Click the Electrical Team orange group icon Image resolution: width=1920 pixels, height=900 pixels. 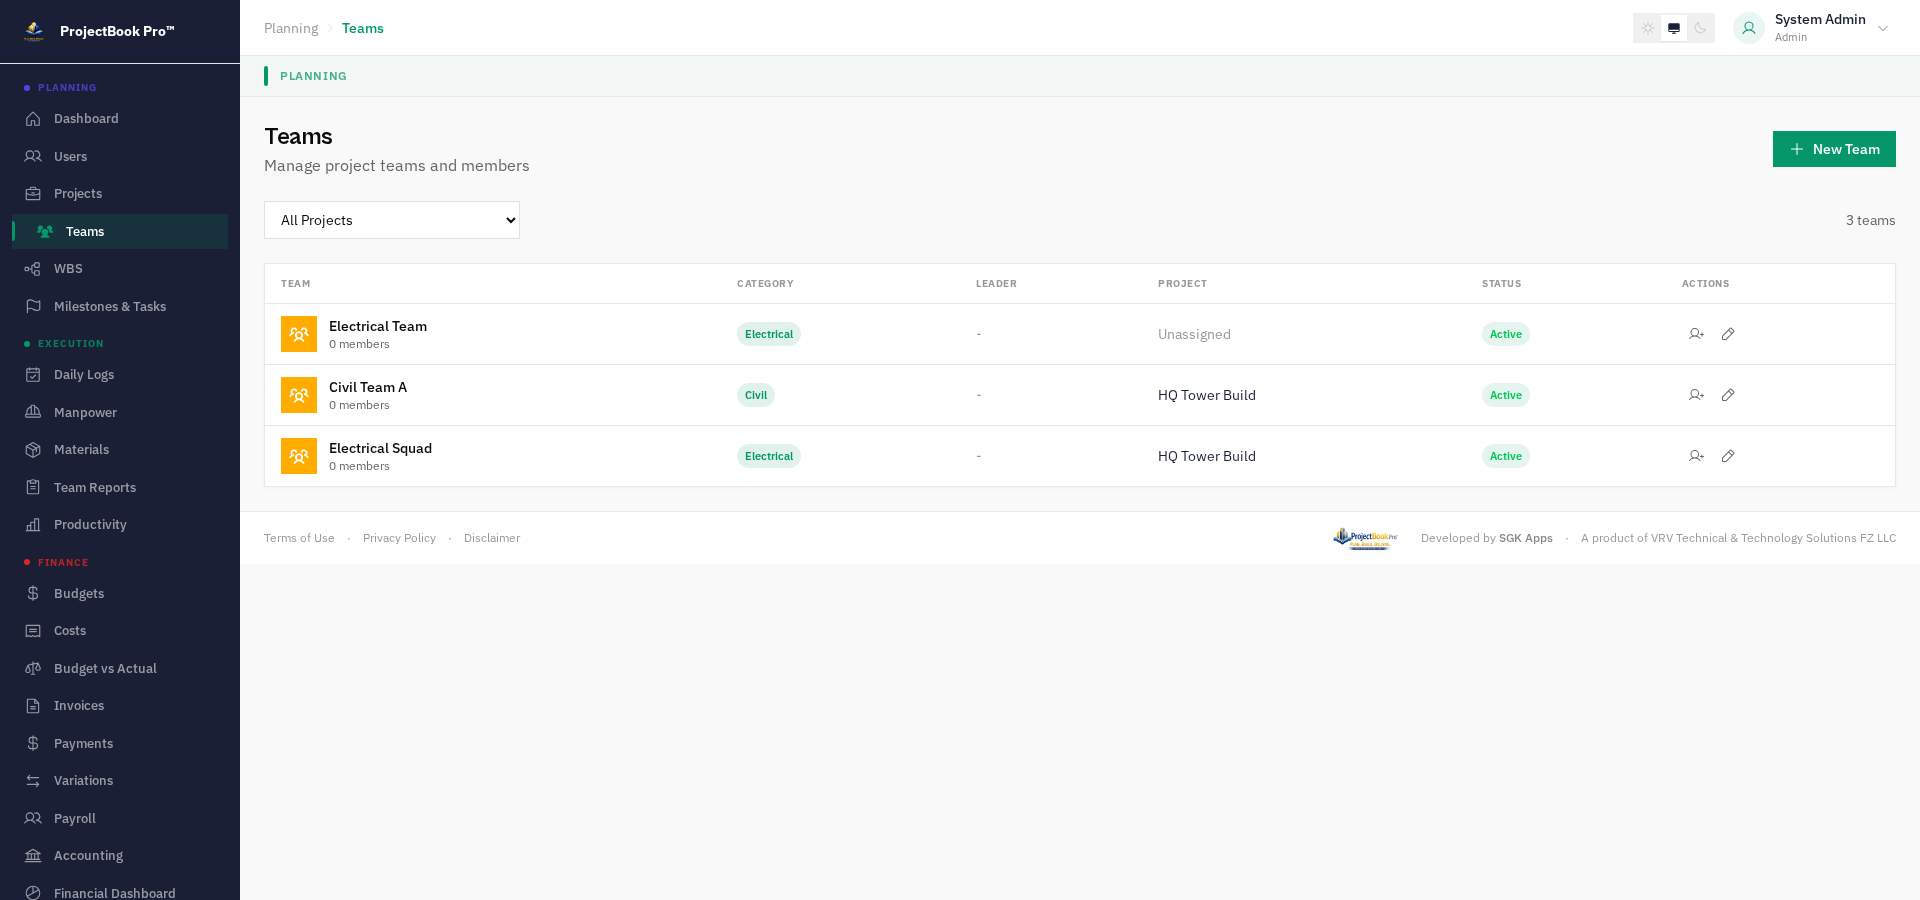pos(299,334)
